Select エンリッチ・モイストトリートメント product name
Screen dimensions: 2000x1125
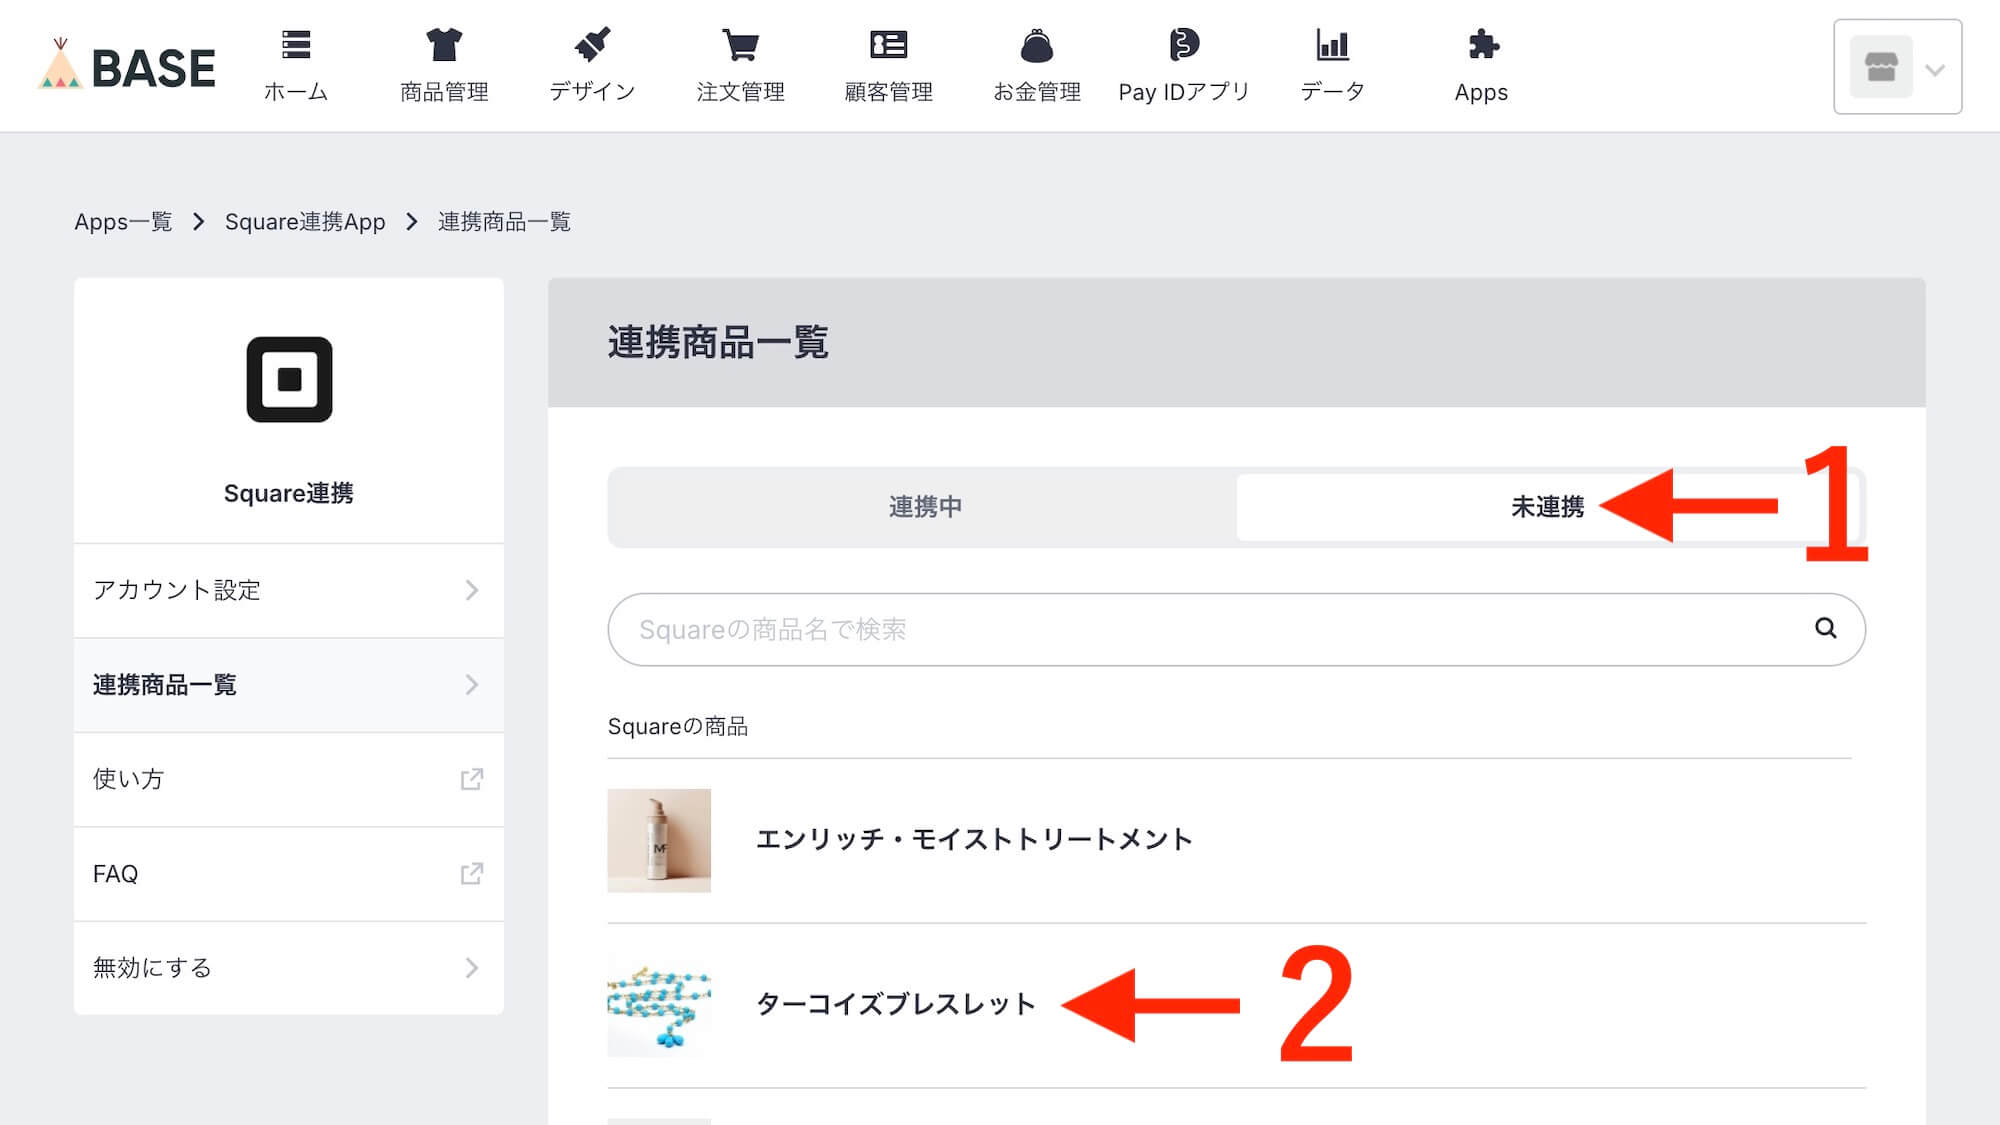974,839
